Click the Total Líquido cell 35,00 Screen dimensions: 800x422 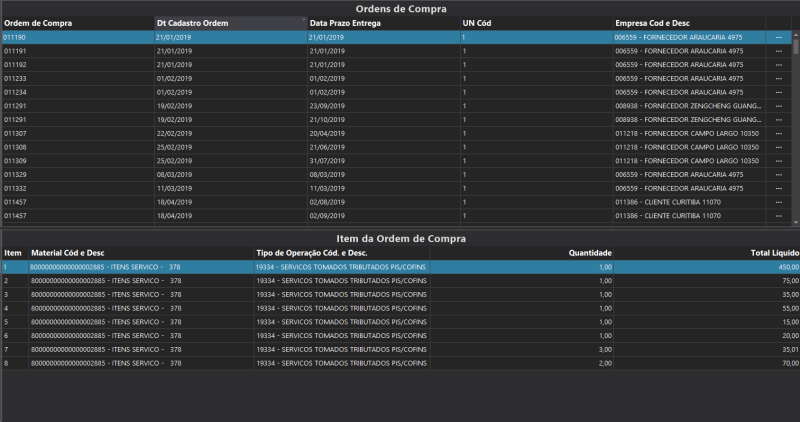click(707, 295)
